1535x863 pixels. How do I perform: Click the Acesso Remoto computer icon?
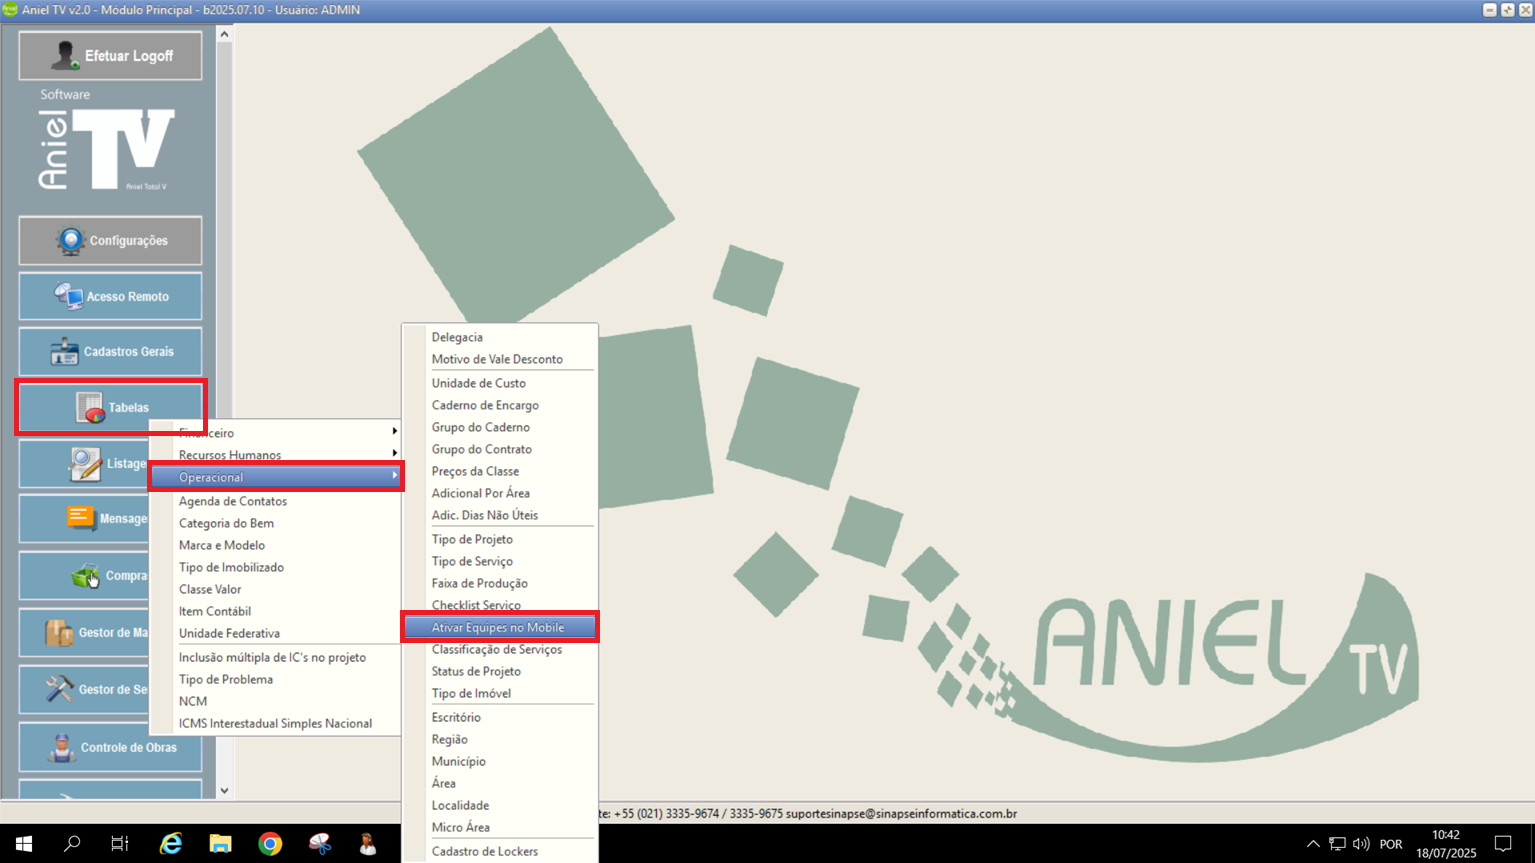(68, 296)
